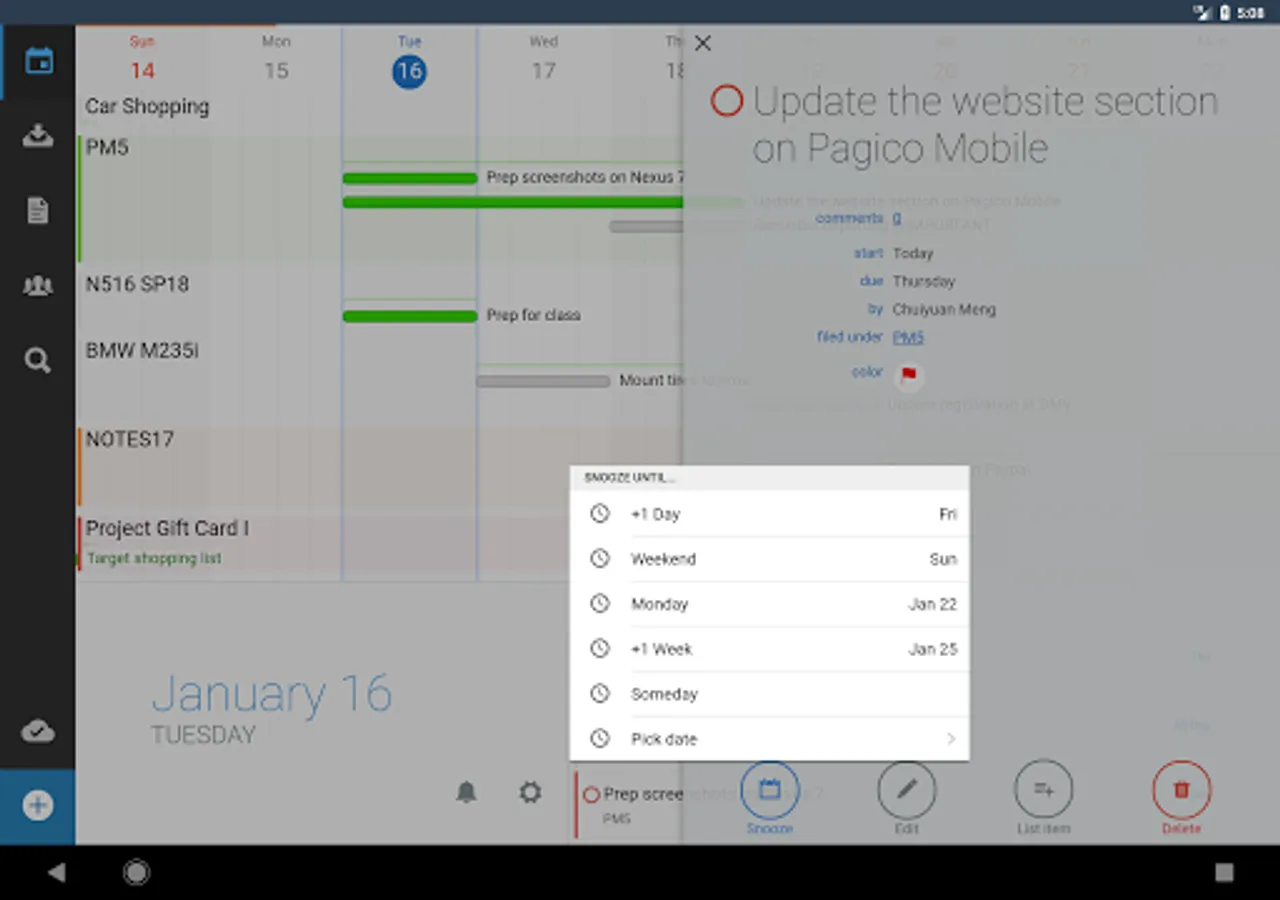
Task: Select the 'Prep for class' green bar
Action: coord(410,316)
